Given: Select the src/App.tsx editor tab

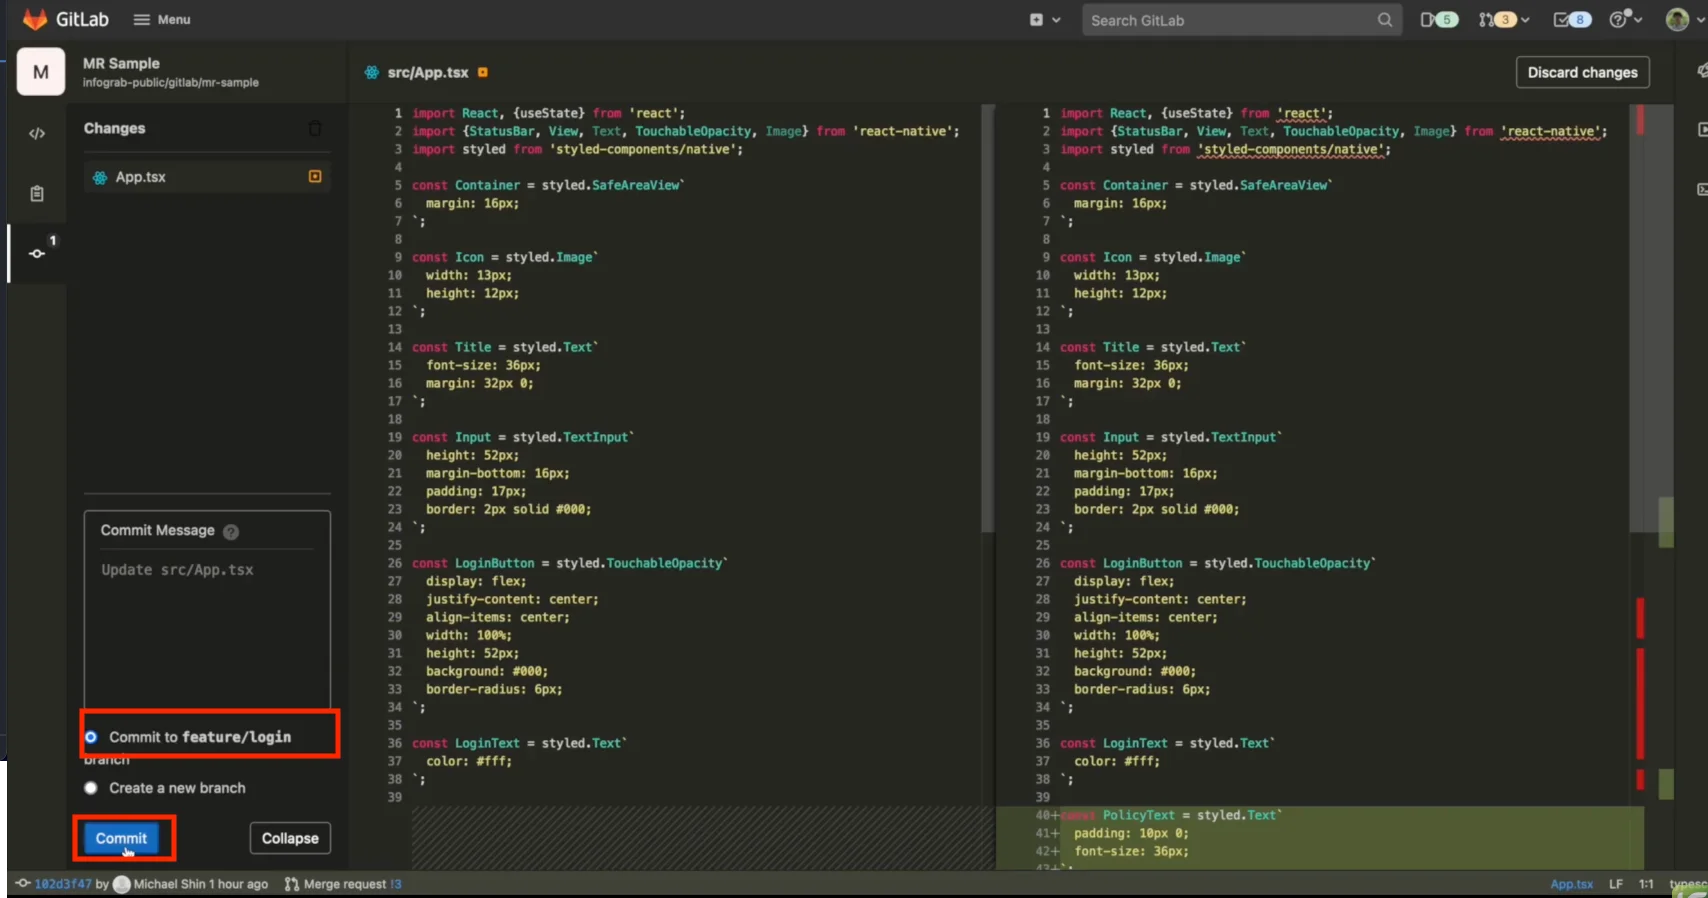Looking at the screenshot, I should coord(428,72).
